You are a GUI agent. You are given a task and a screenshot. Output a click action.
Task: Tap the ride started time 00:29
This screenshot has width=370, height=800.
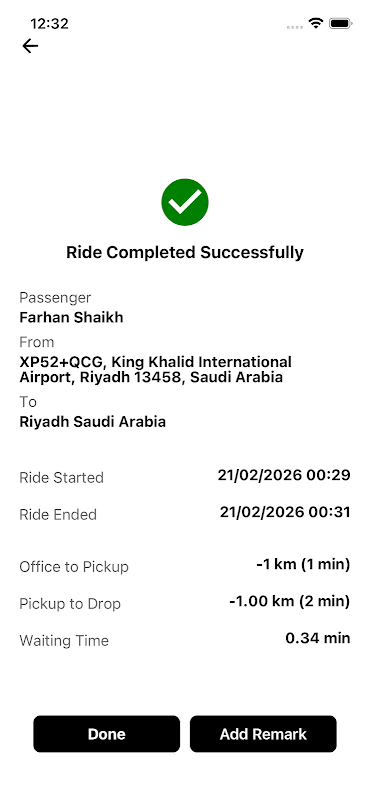[284, 475]
